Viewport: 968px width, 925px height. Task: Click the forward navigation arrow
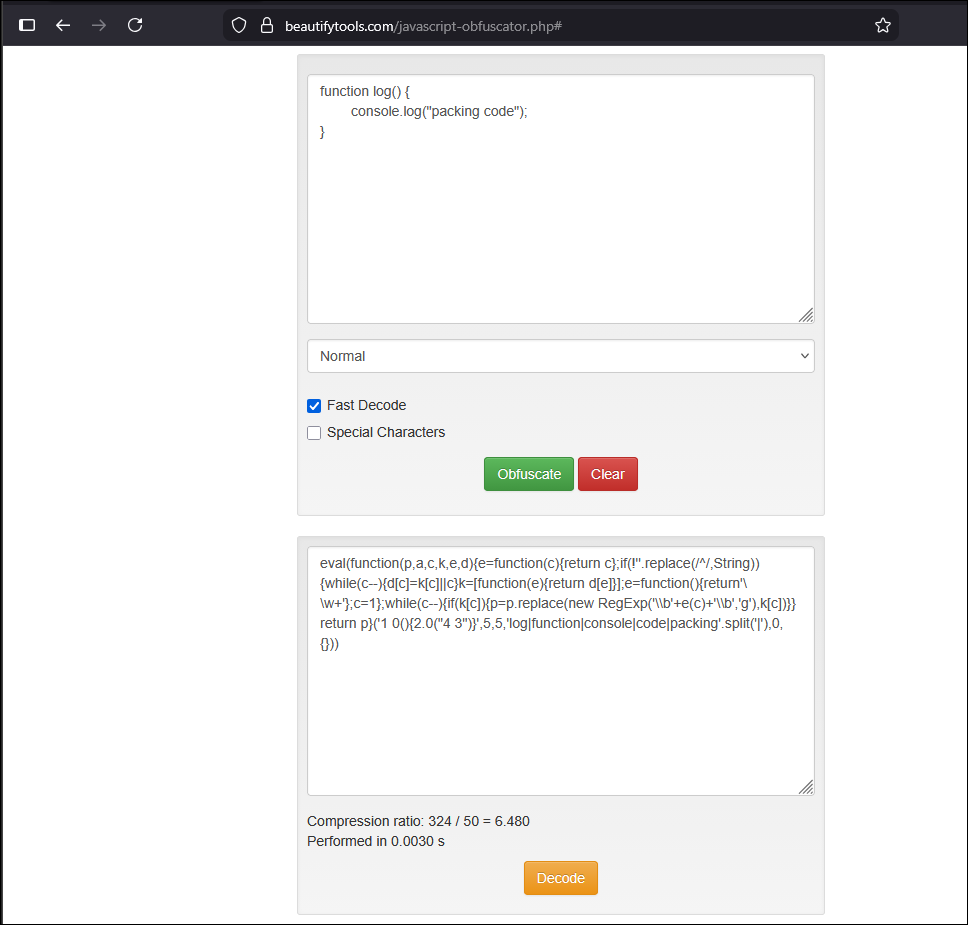(x=99, y=25)
